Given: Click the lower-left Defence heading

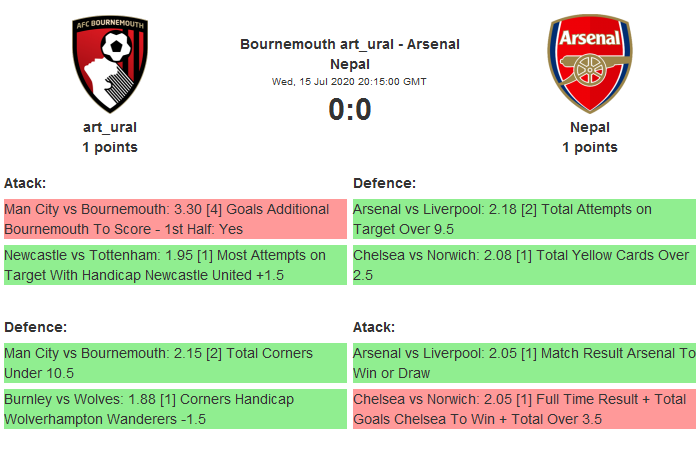Looking at the screenshot, I should 36,327.
